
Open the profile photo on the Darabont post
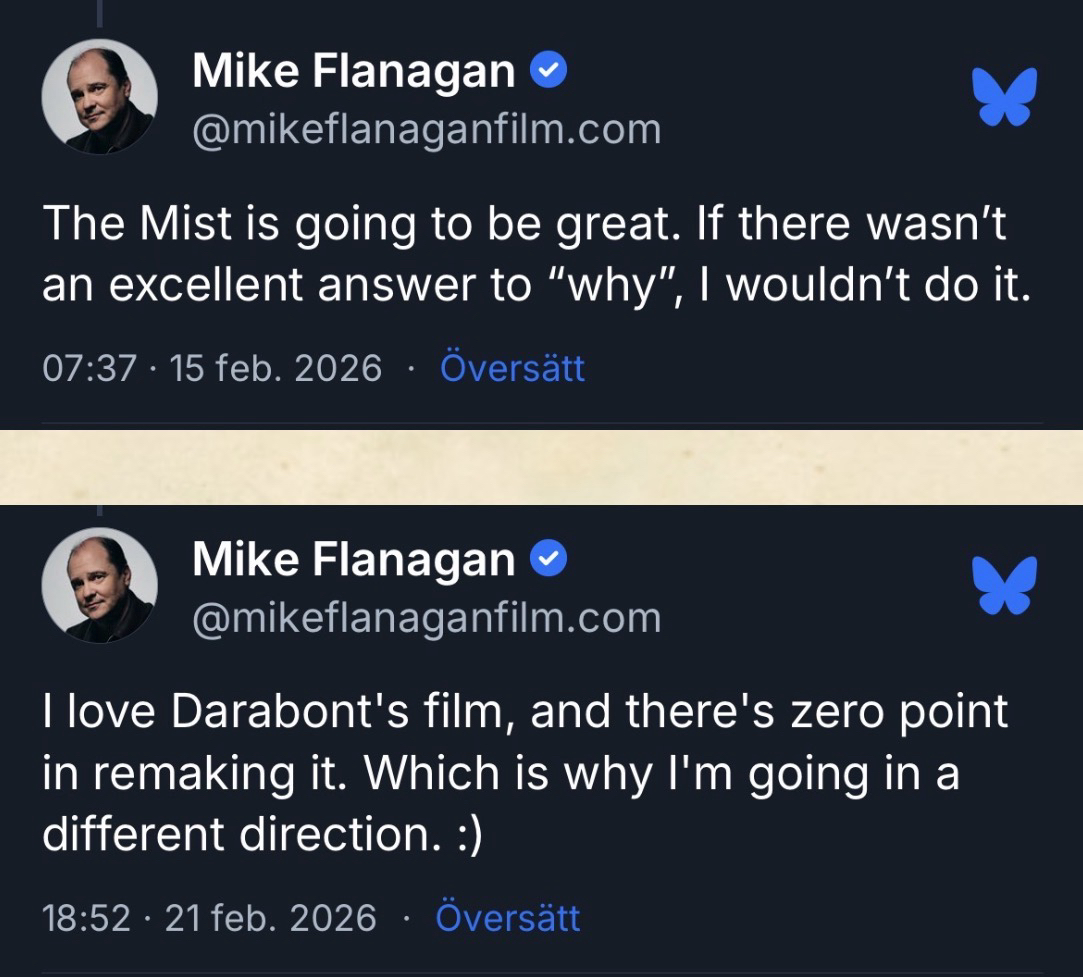(99, 585)
